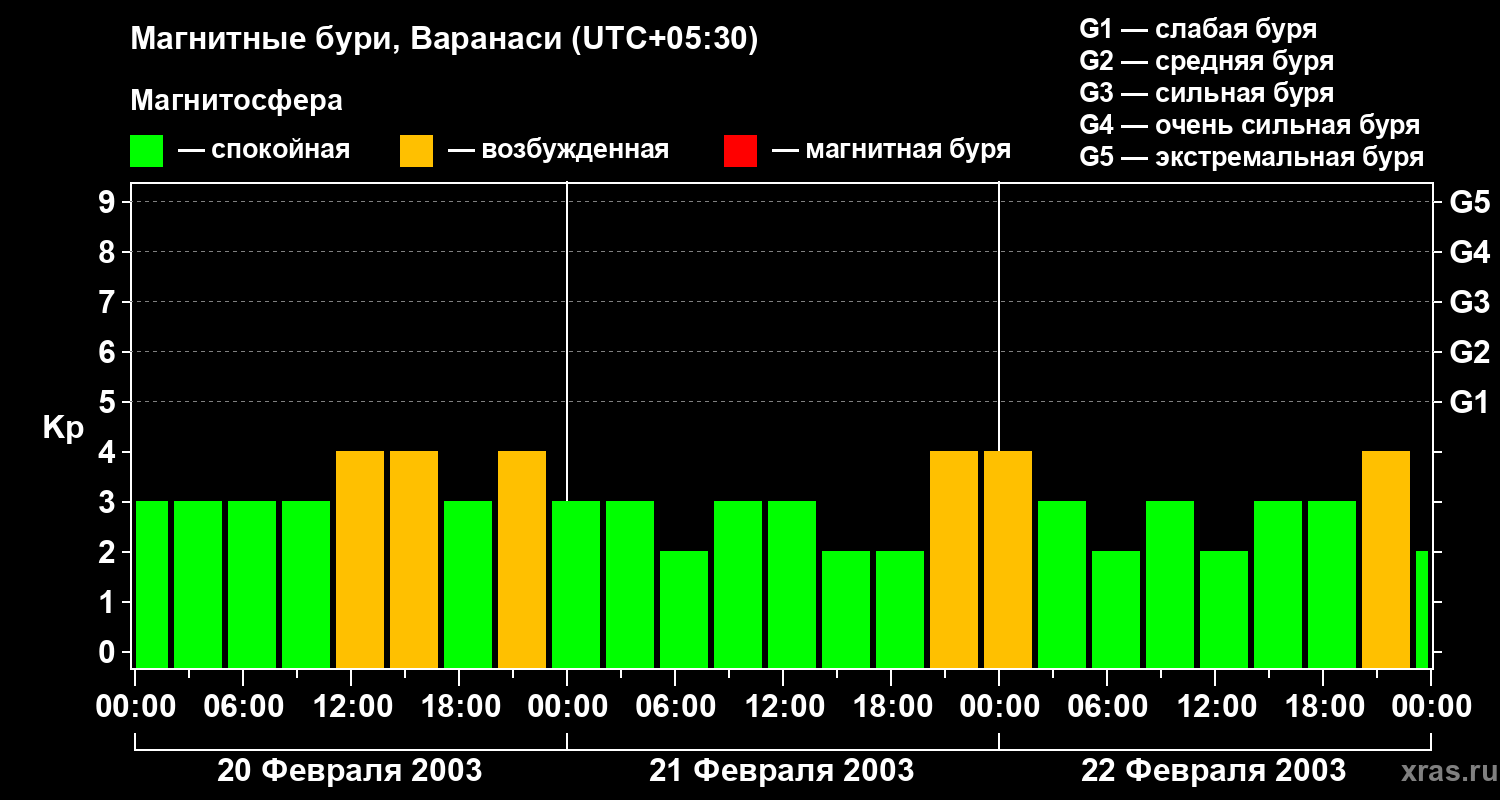Click the '06:00' time label under 22 February
1500x800 pixels.
coord(1107,707)
